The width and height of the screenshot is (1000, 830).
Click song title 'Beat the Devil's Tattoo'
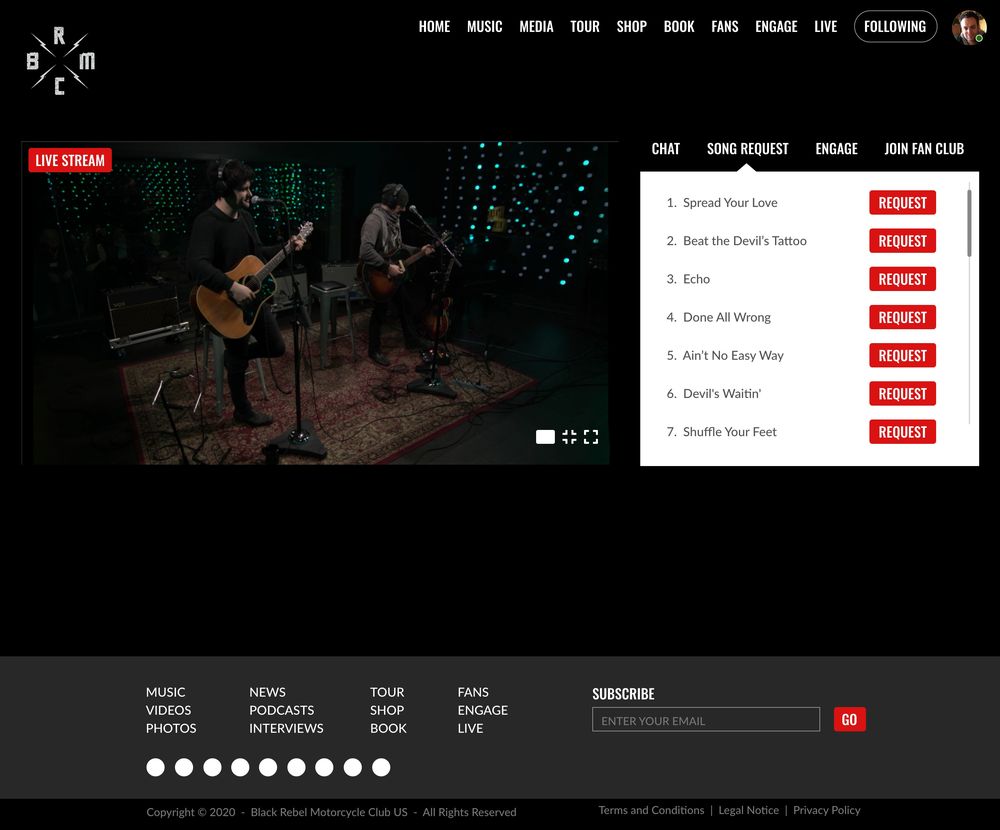pyautogui.click(x=745, y=241)
